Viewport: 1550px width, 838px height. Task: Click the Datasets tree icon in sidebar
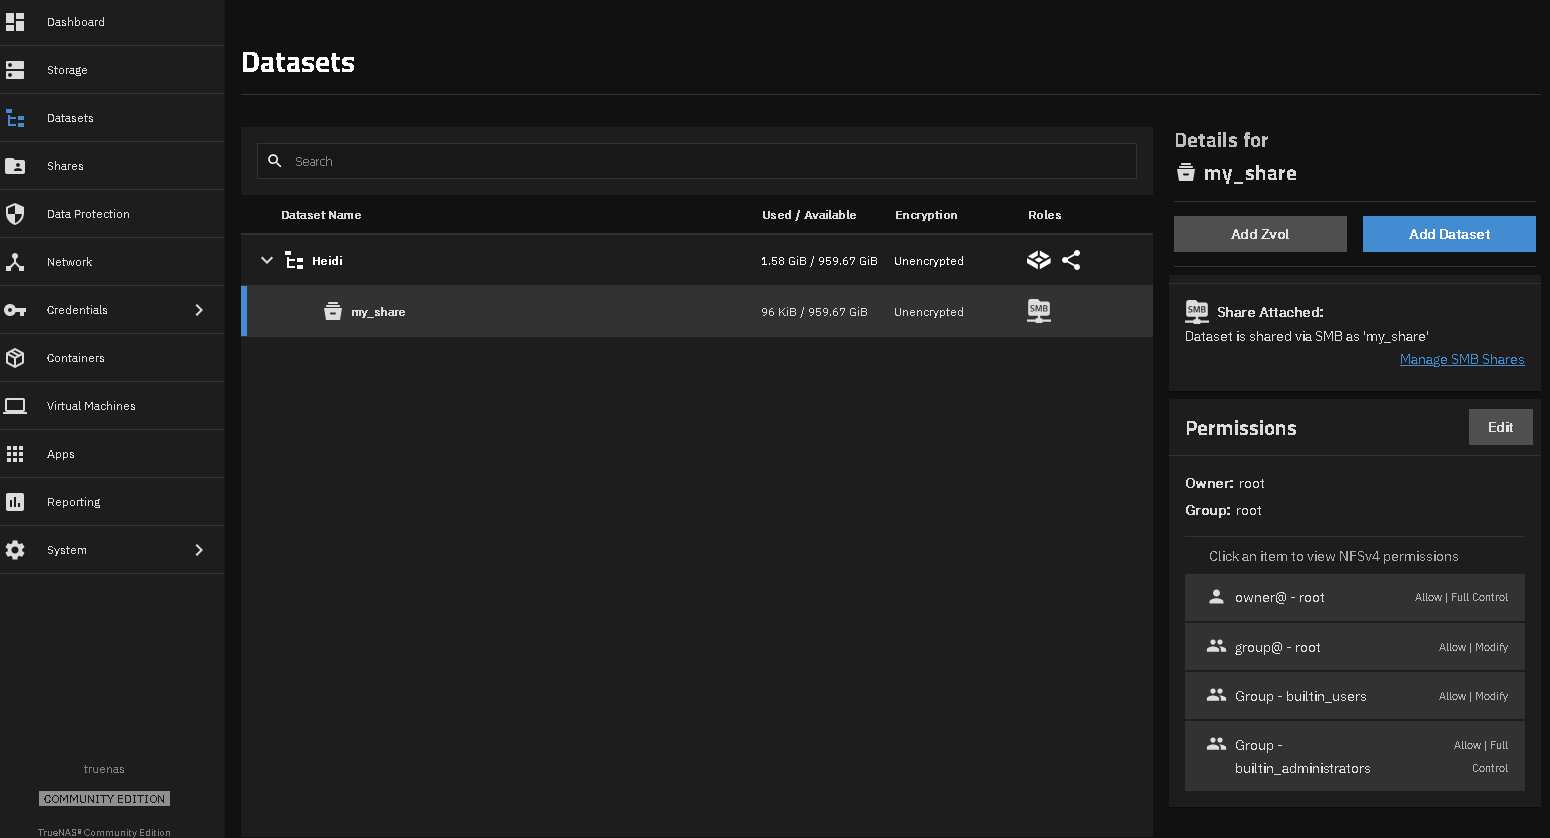click(15, 118)
